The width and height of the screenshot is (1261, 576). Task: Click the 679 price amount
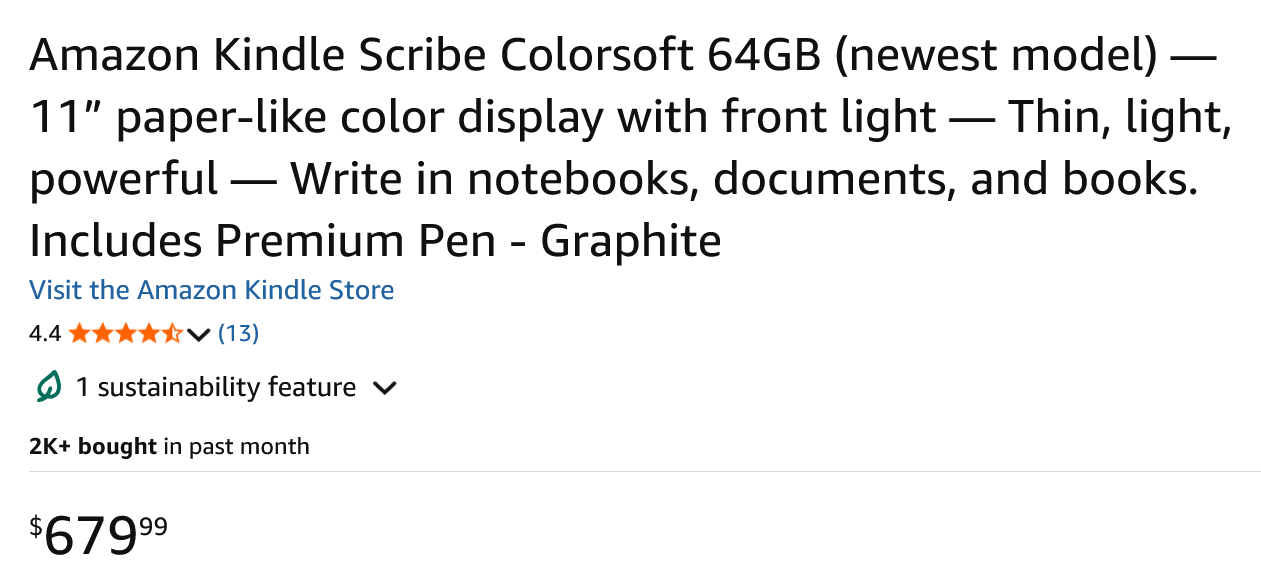[91, 536]
